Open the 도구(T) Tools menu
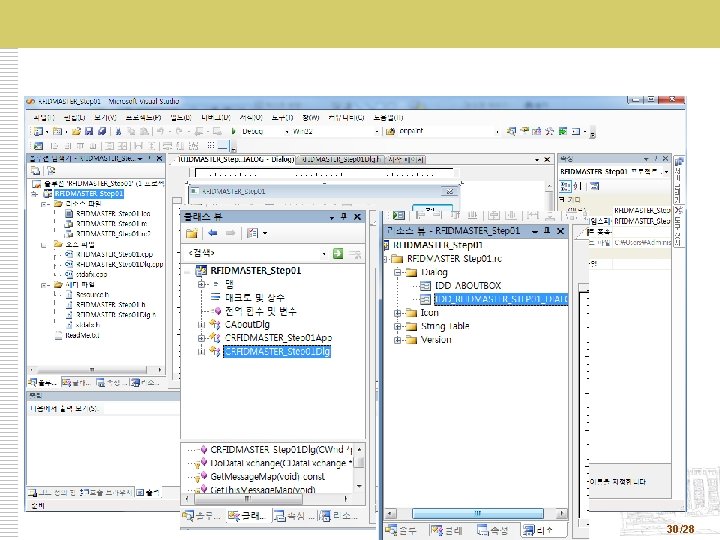This screenshot has width=720, height=540. [x=282, y=118]
